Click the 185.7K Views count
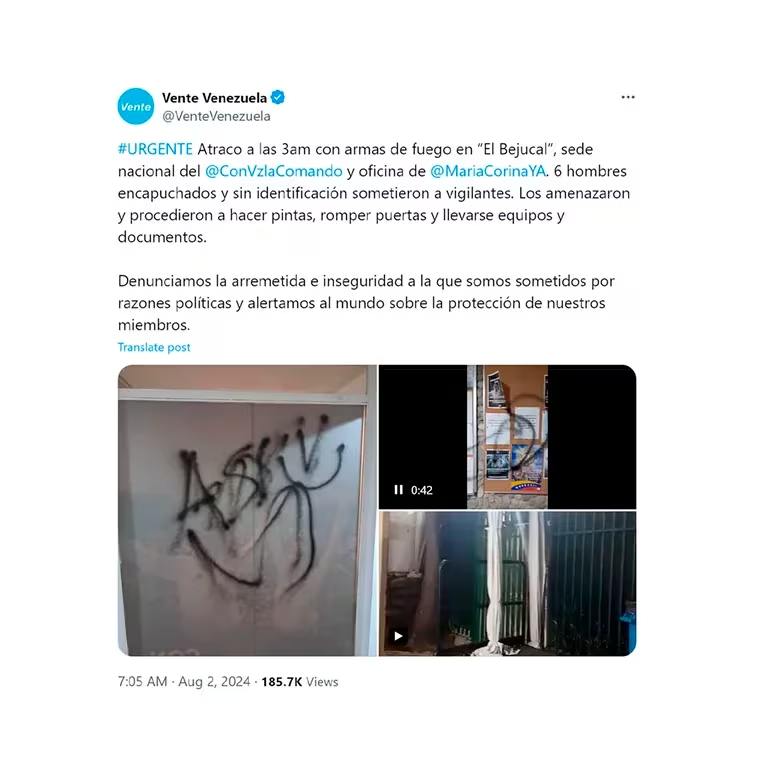 [300, 682]
